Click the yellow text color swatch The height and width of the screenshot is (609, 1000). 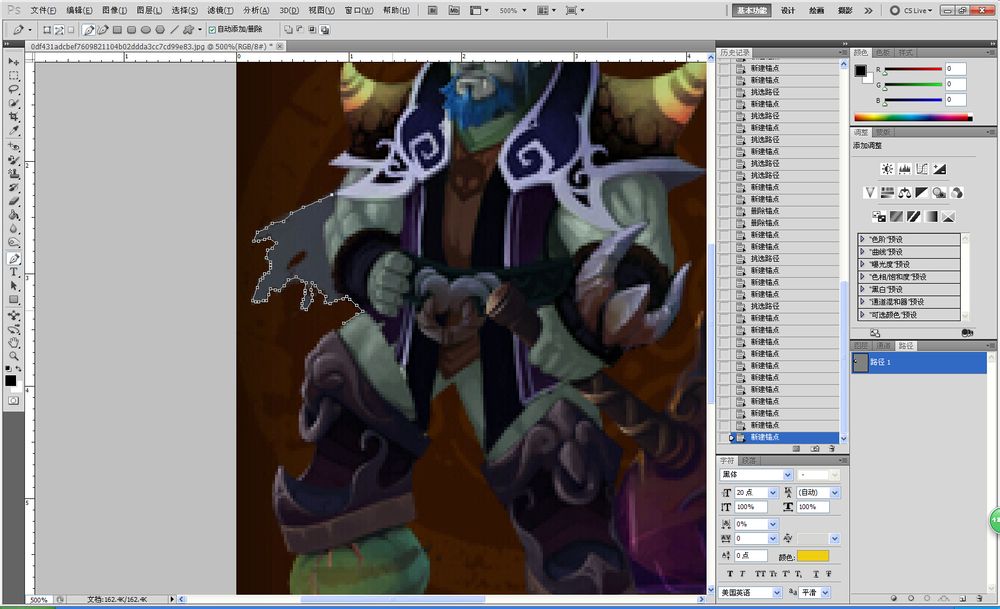(x=812, y=556)
